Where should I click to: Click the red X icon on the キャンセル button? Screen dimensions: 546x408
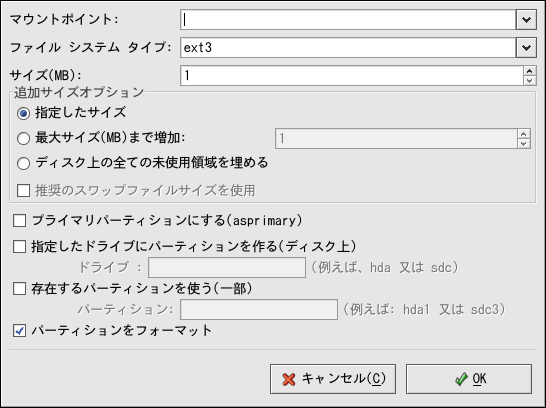point(289,379)
